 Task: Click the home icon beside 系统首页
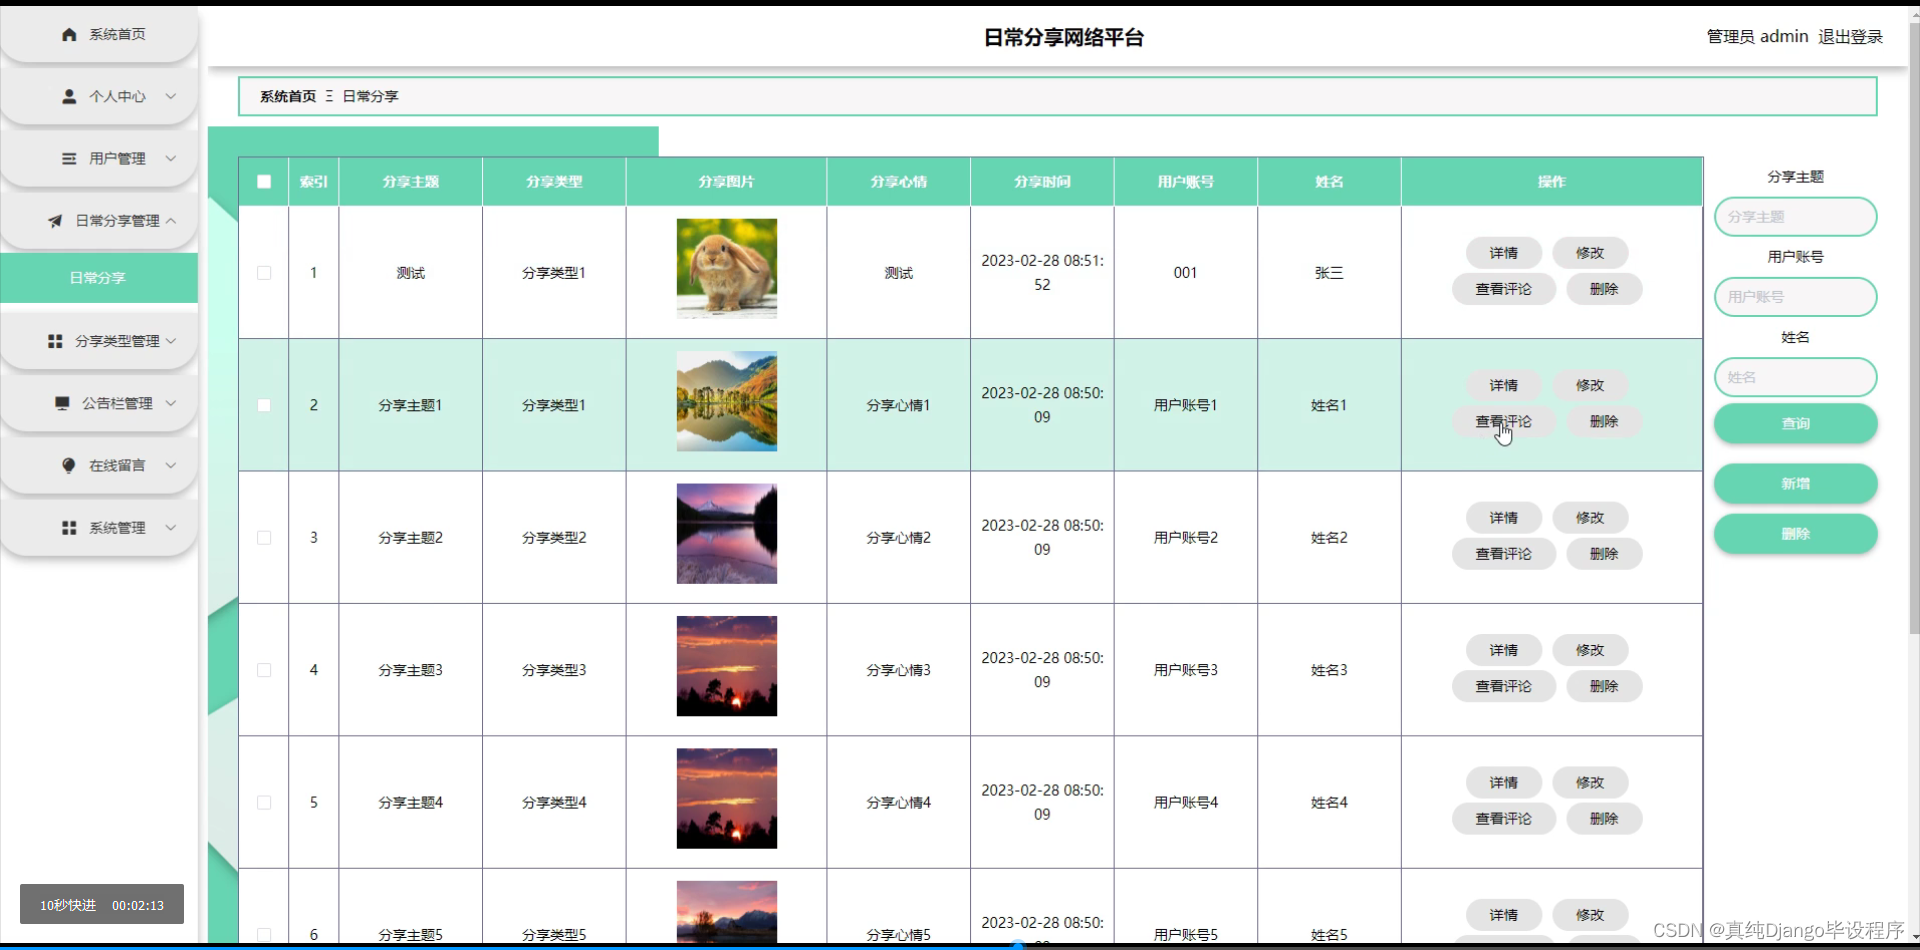pos(69,34)
